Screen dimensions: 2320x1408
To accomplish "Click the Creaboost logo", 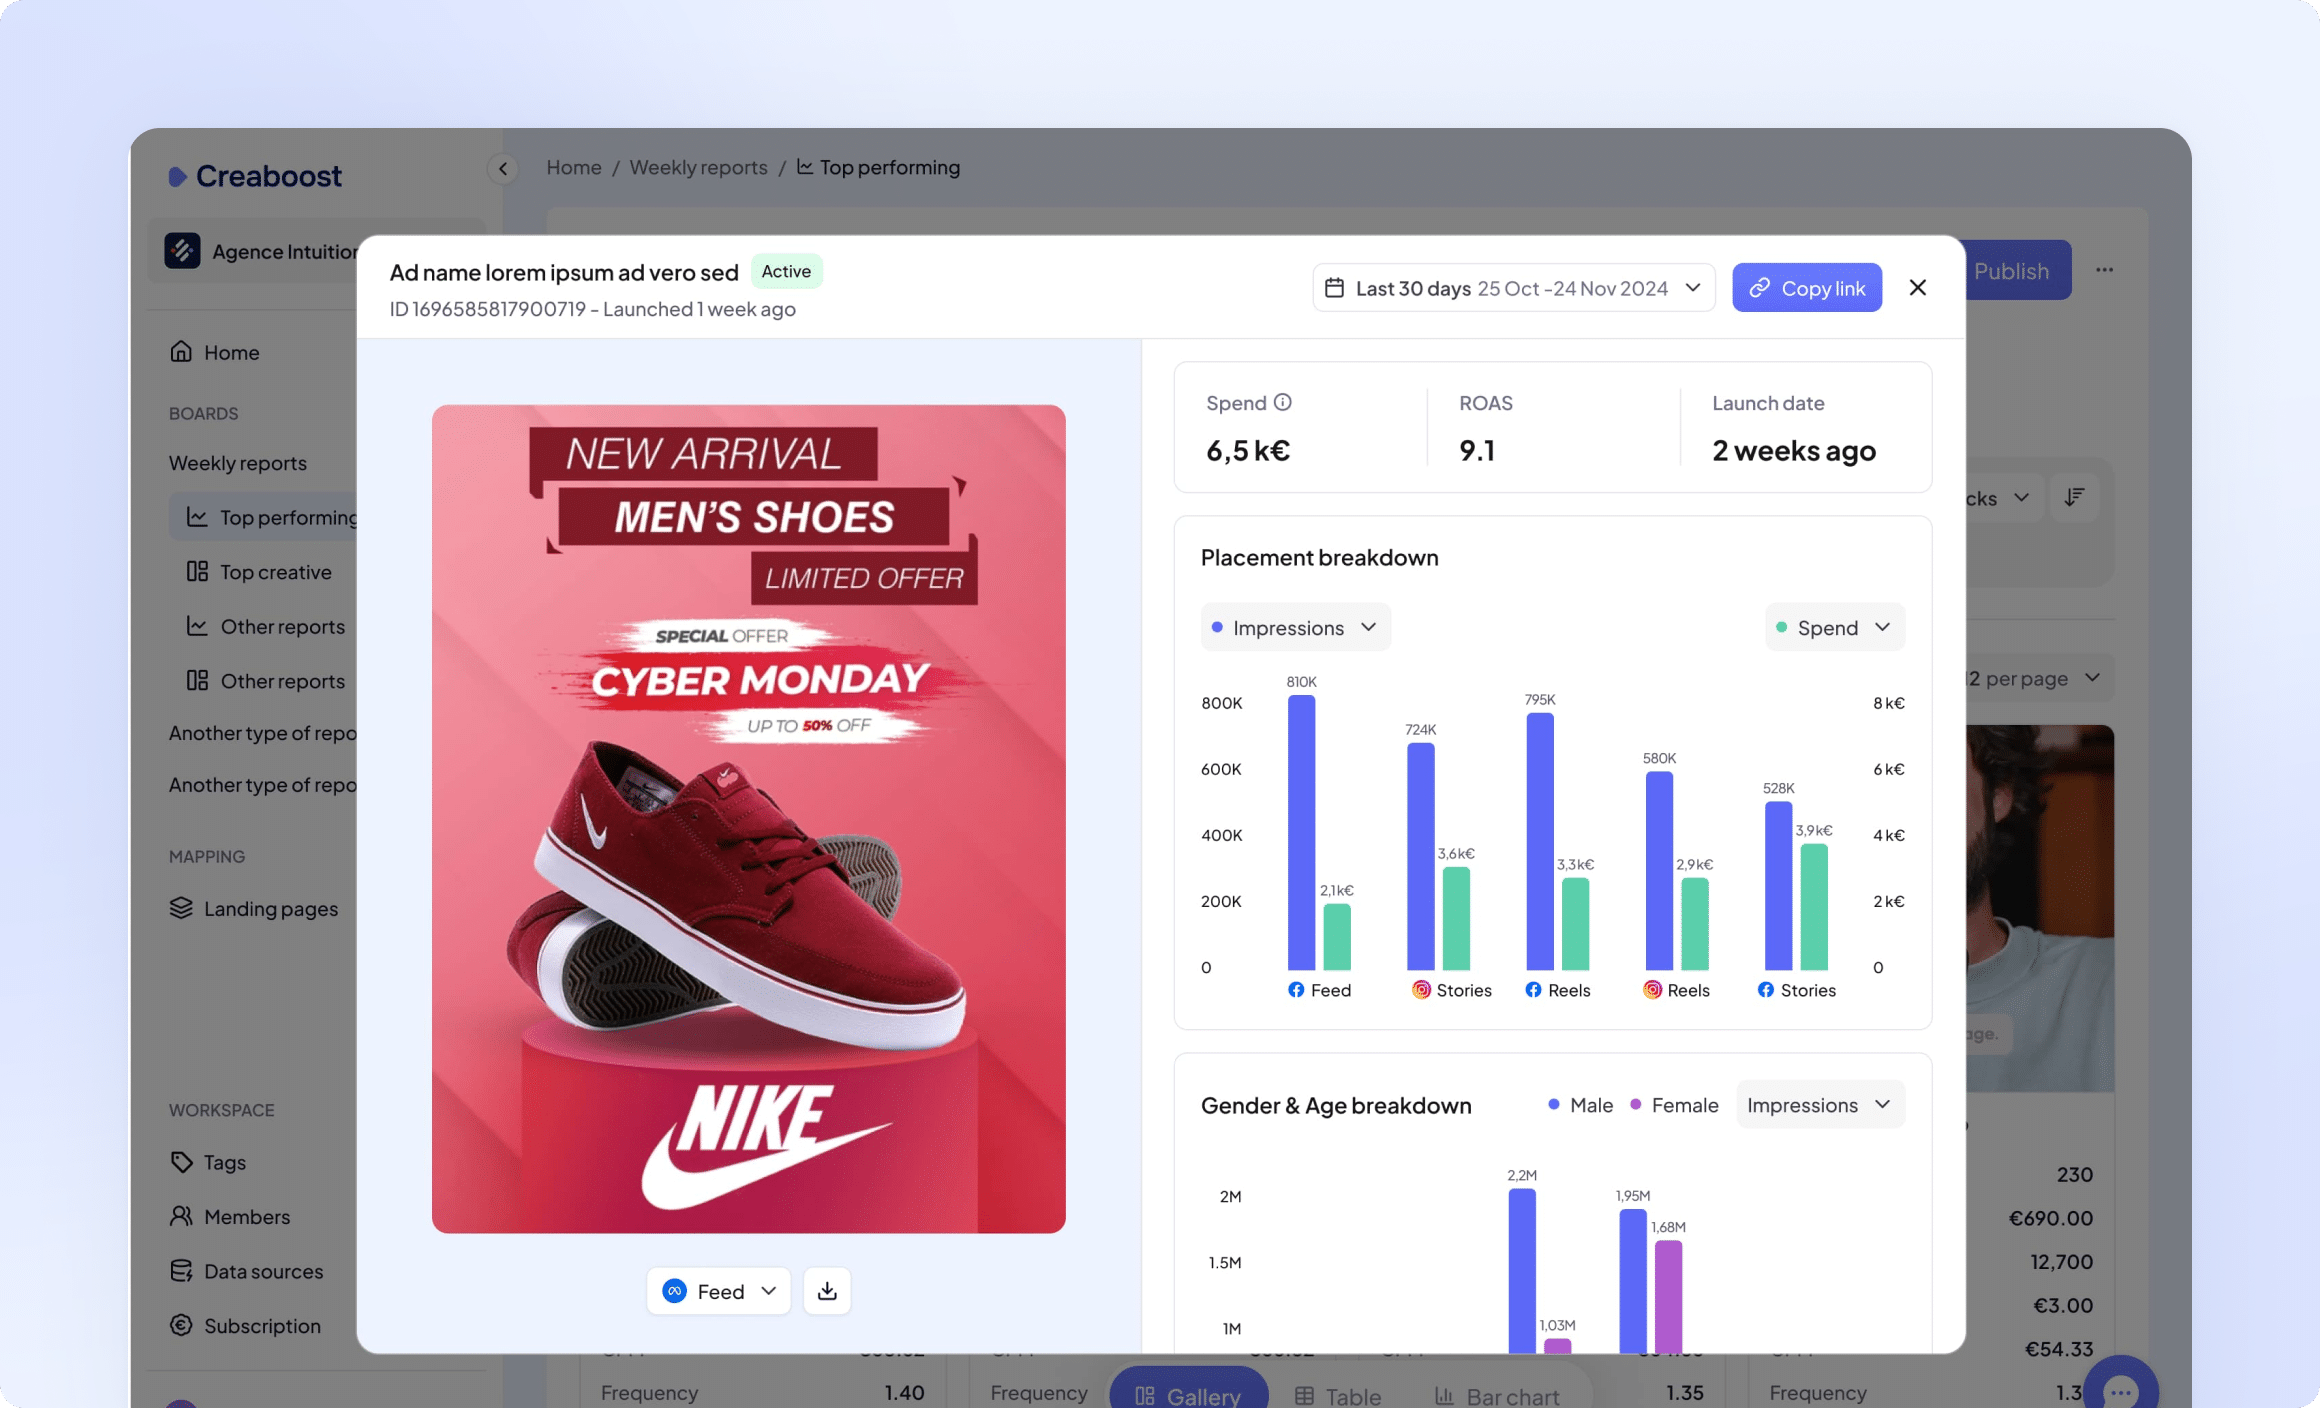I will pyautogui.click(x=255, y=176).
